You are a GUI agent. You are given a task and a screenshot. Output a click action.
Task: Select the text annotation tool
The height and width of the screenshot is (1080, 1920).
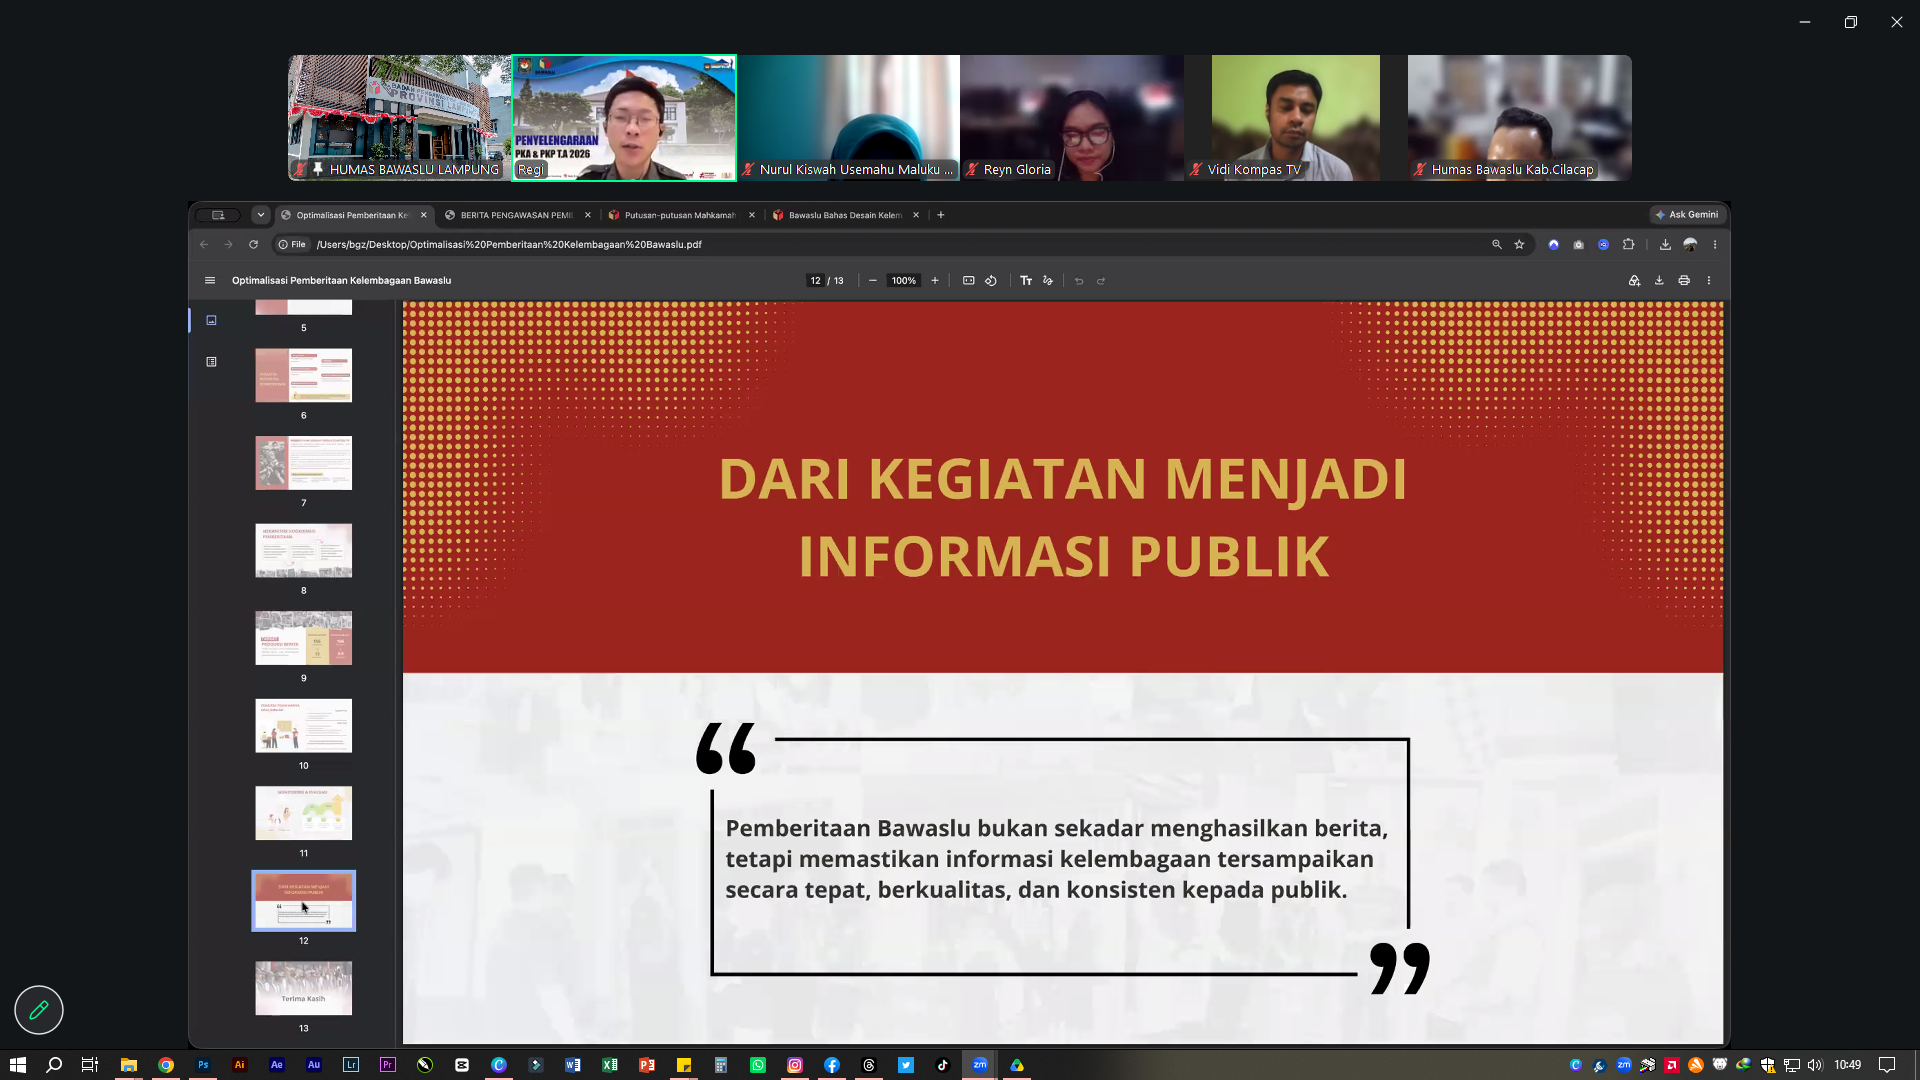(x=1026, y=281)
